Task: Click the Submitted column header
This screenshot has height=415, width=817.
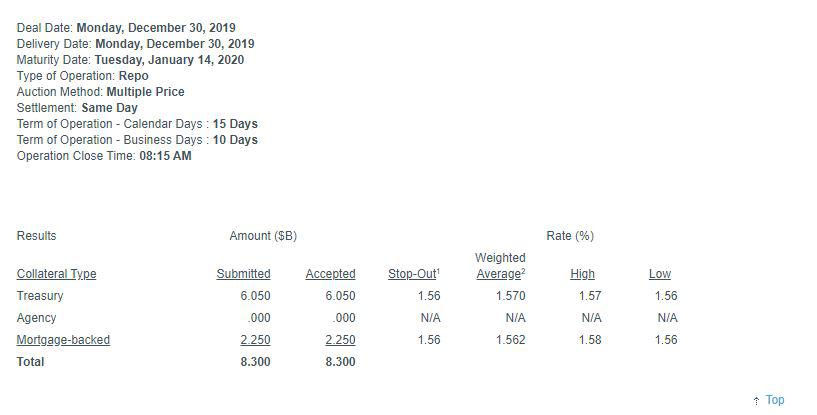Action: (243, 274)
